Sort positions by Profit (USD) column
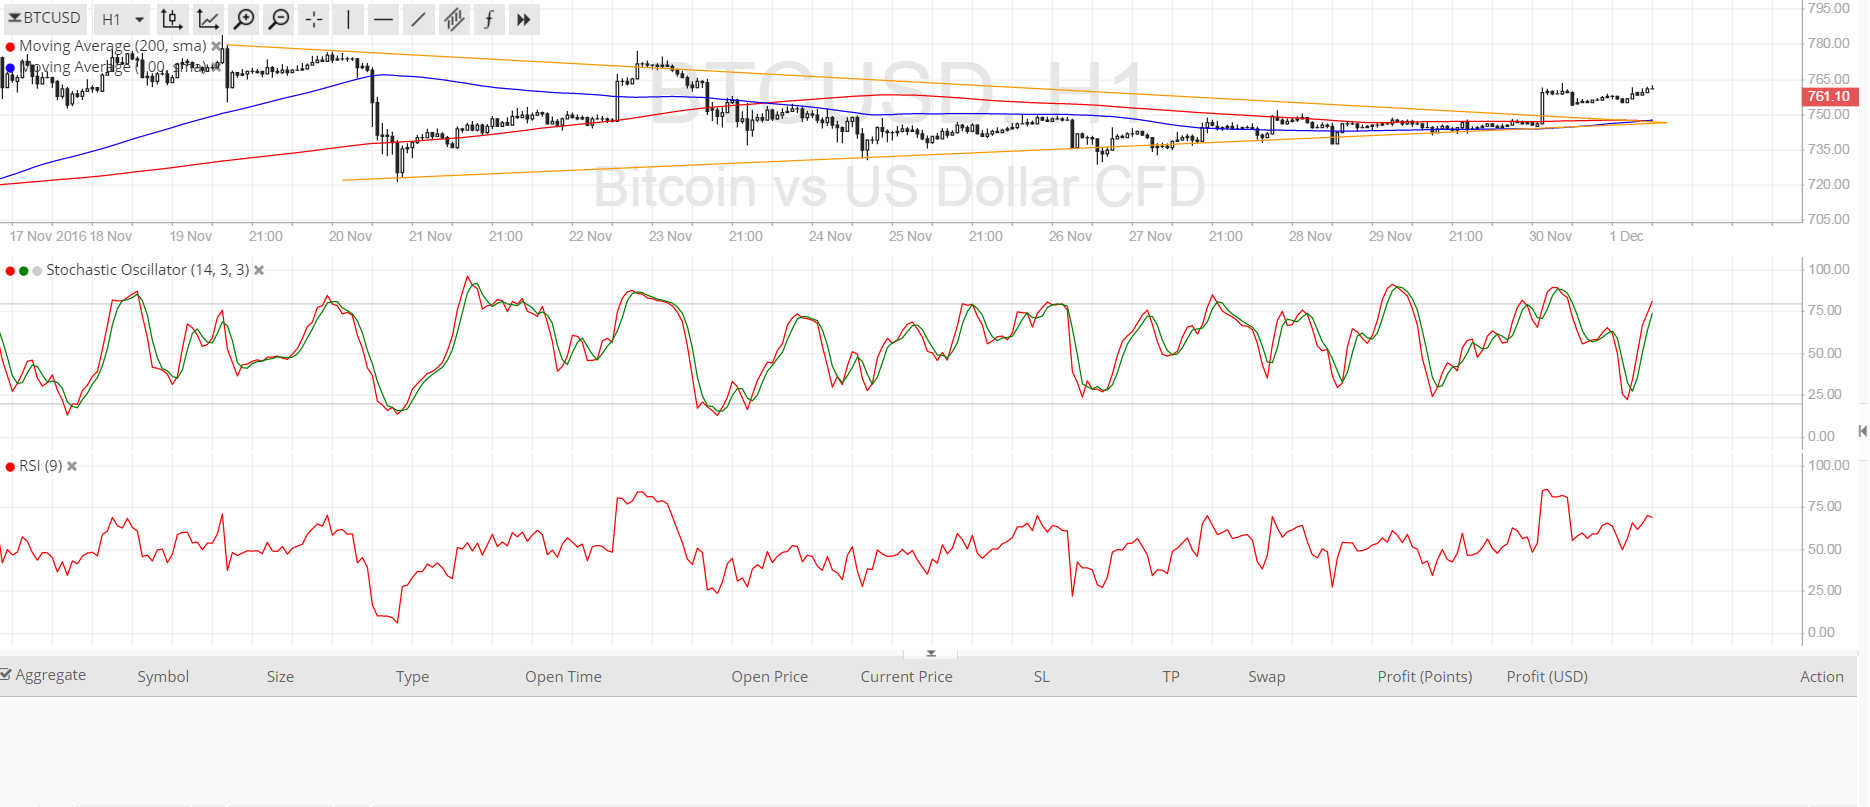Screen dimensions: 1870x807 1546,677
